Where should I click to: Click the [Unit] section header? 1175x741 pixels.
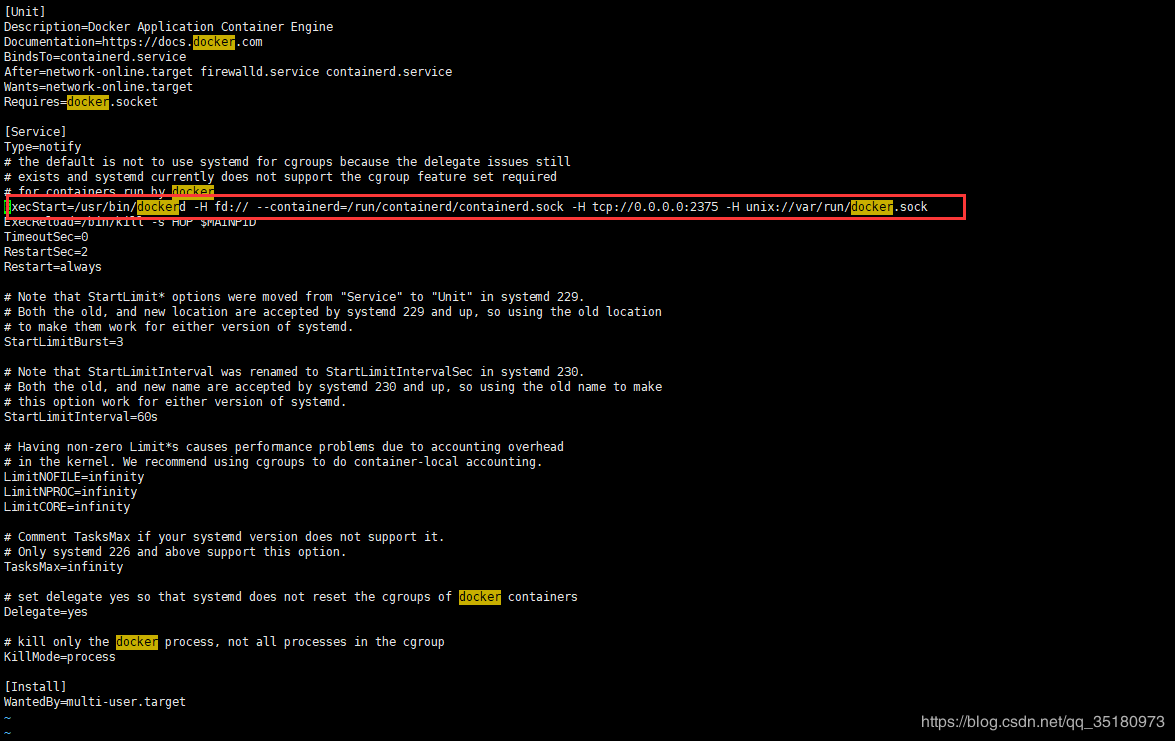(x=25, y=12)
